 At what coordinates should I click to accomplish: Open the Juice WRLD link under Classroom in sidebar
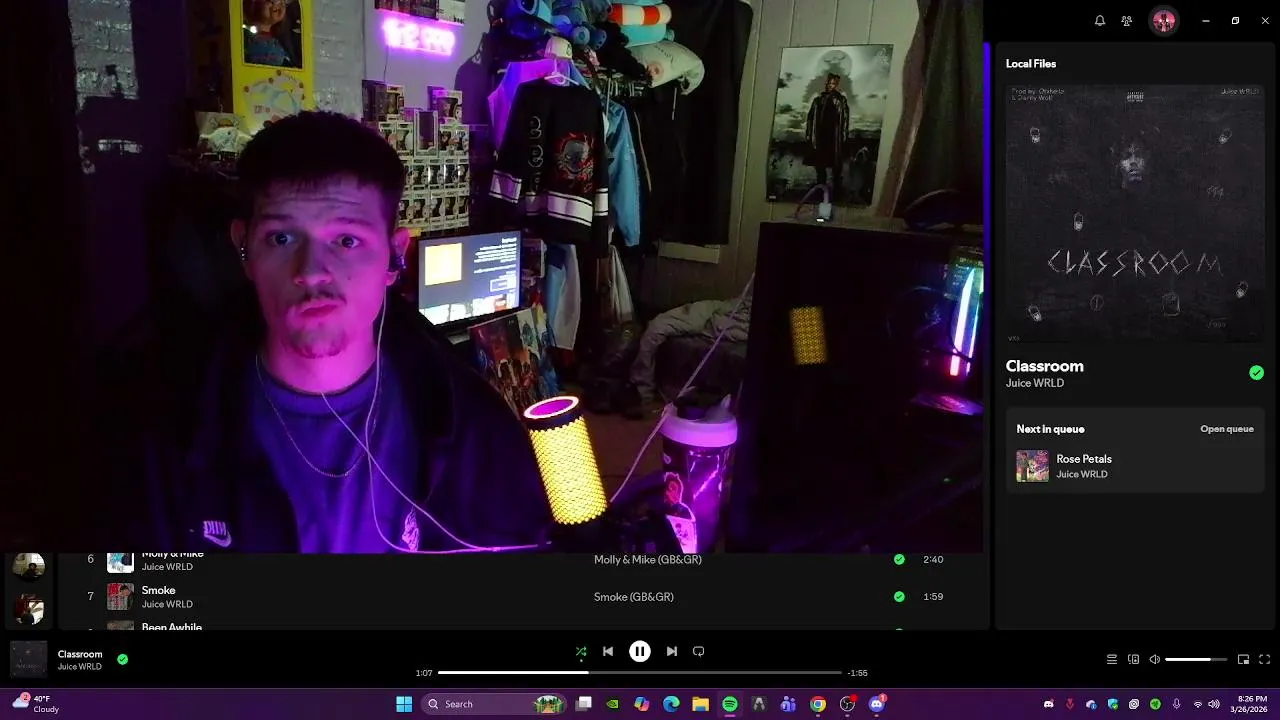1035,383
